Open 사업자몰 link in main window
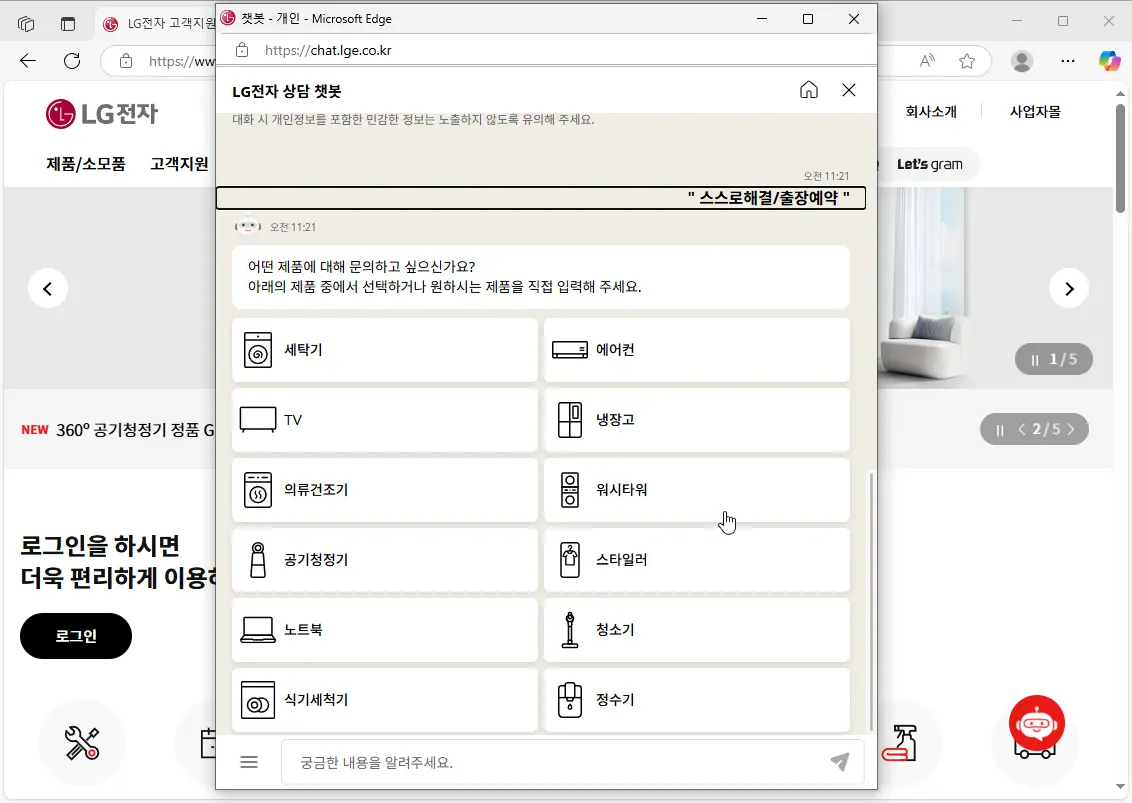Image resolution: width=1132 pixels, height=803 pixels. (1035, 111)
